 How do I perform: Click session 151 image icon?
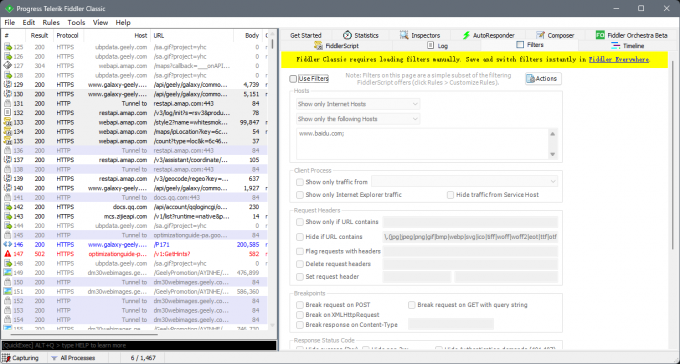tap(7, 292)
